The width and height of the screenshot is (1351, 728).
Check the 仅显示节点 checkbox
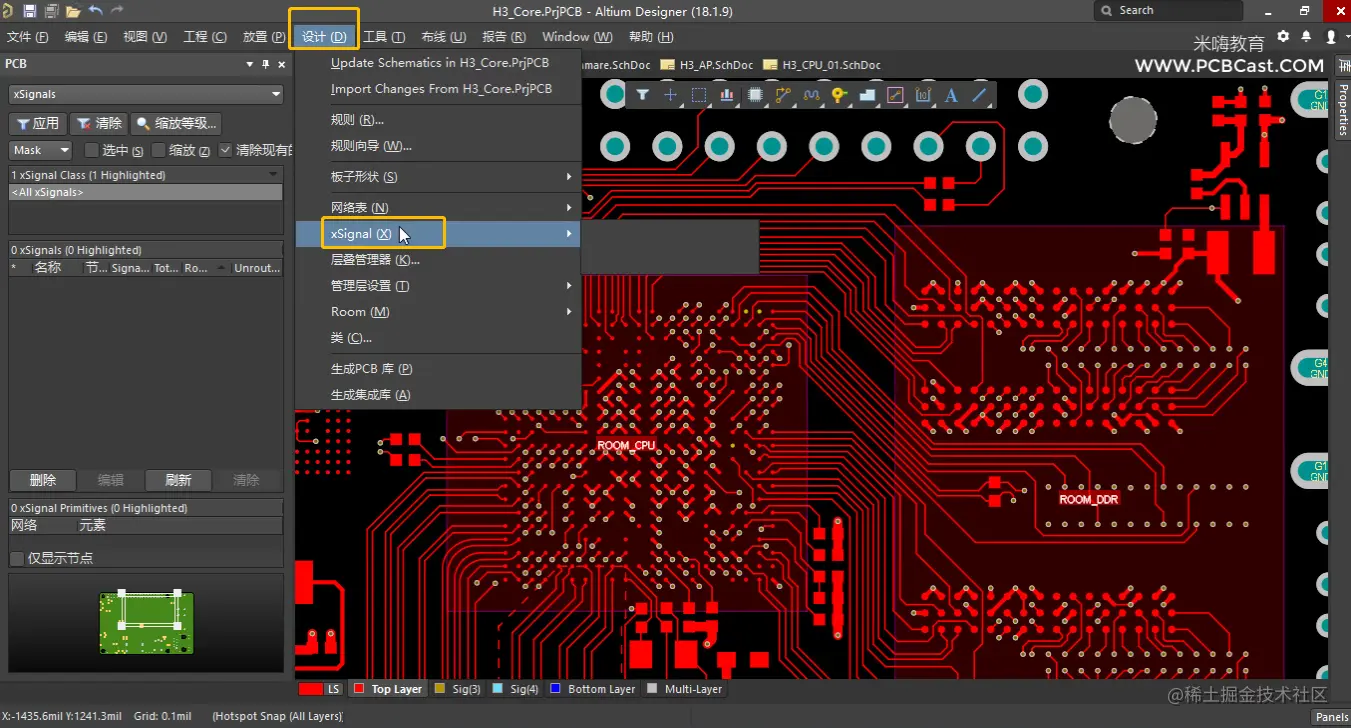[x=17, y=558]
